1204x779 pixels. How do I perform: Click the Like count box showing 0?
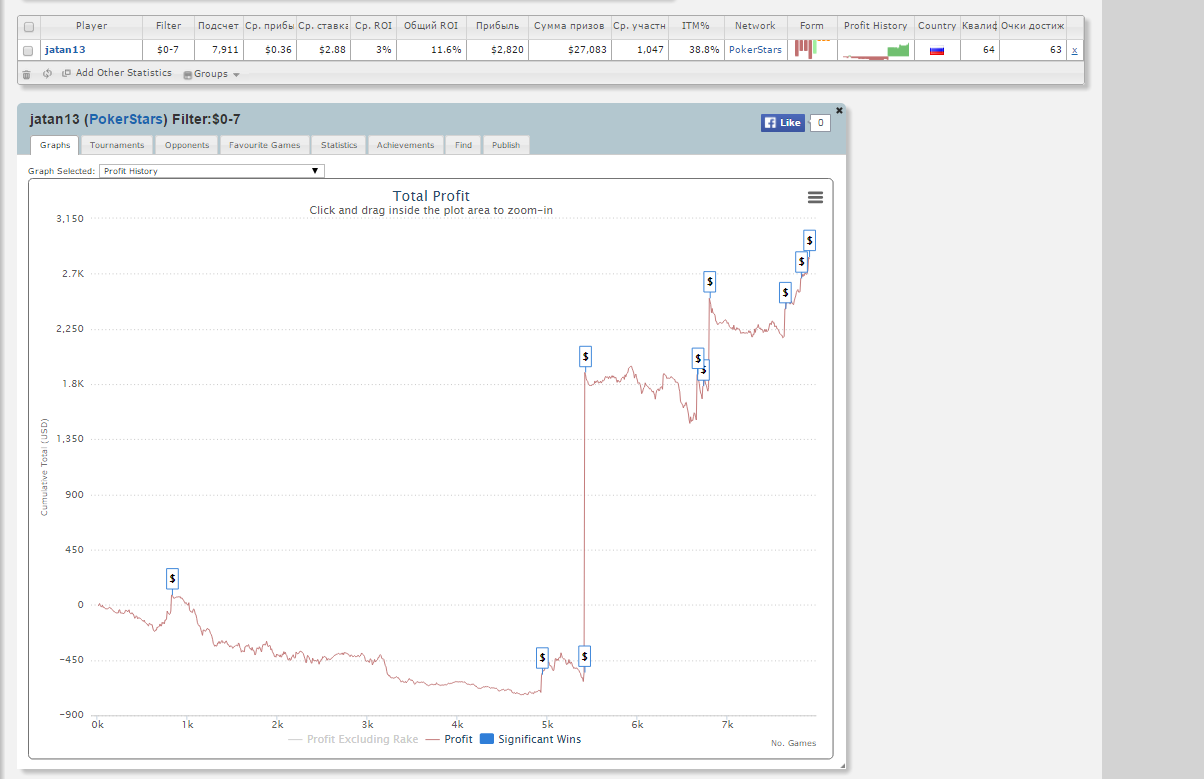coord(820,123)
